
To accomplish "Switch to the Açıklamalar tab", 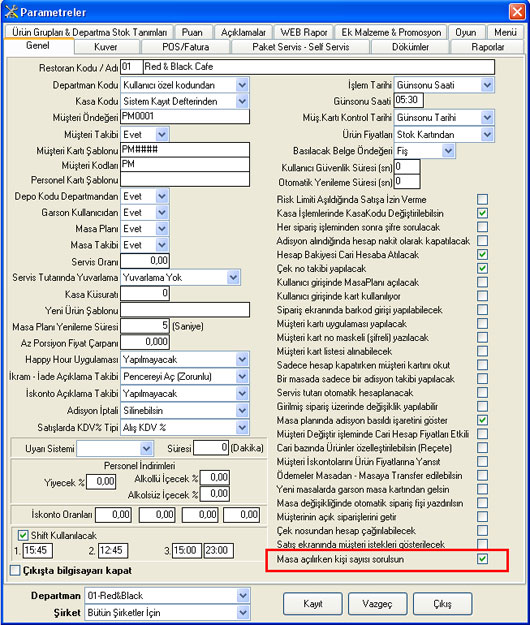I will point(243,32).
